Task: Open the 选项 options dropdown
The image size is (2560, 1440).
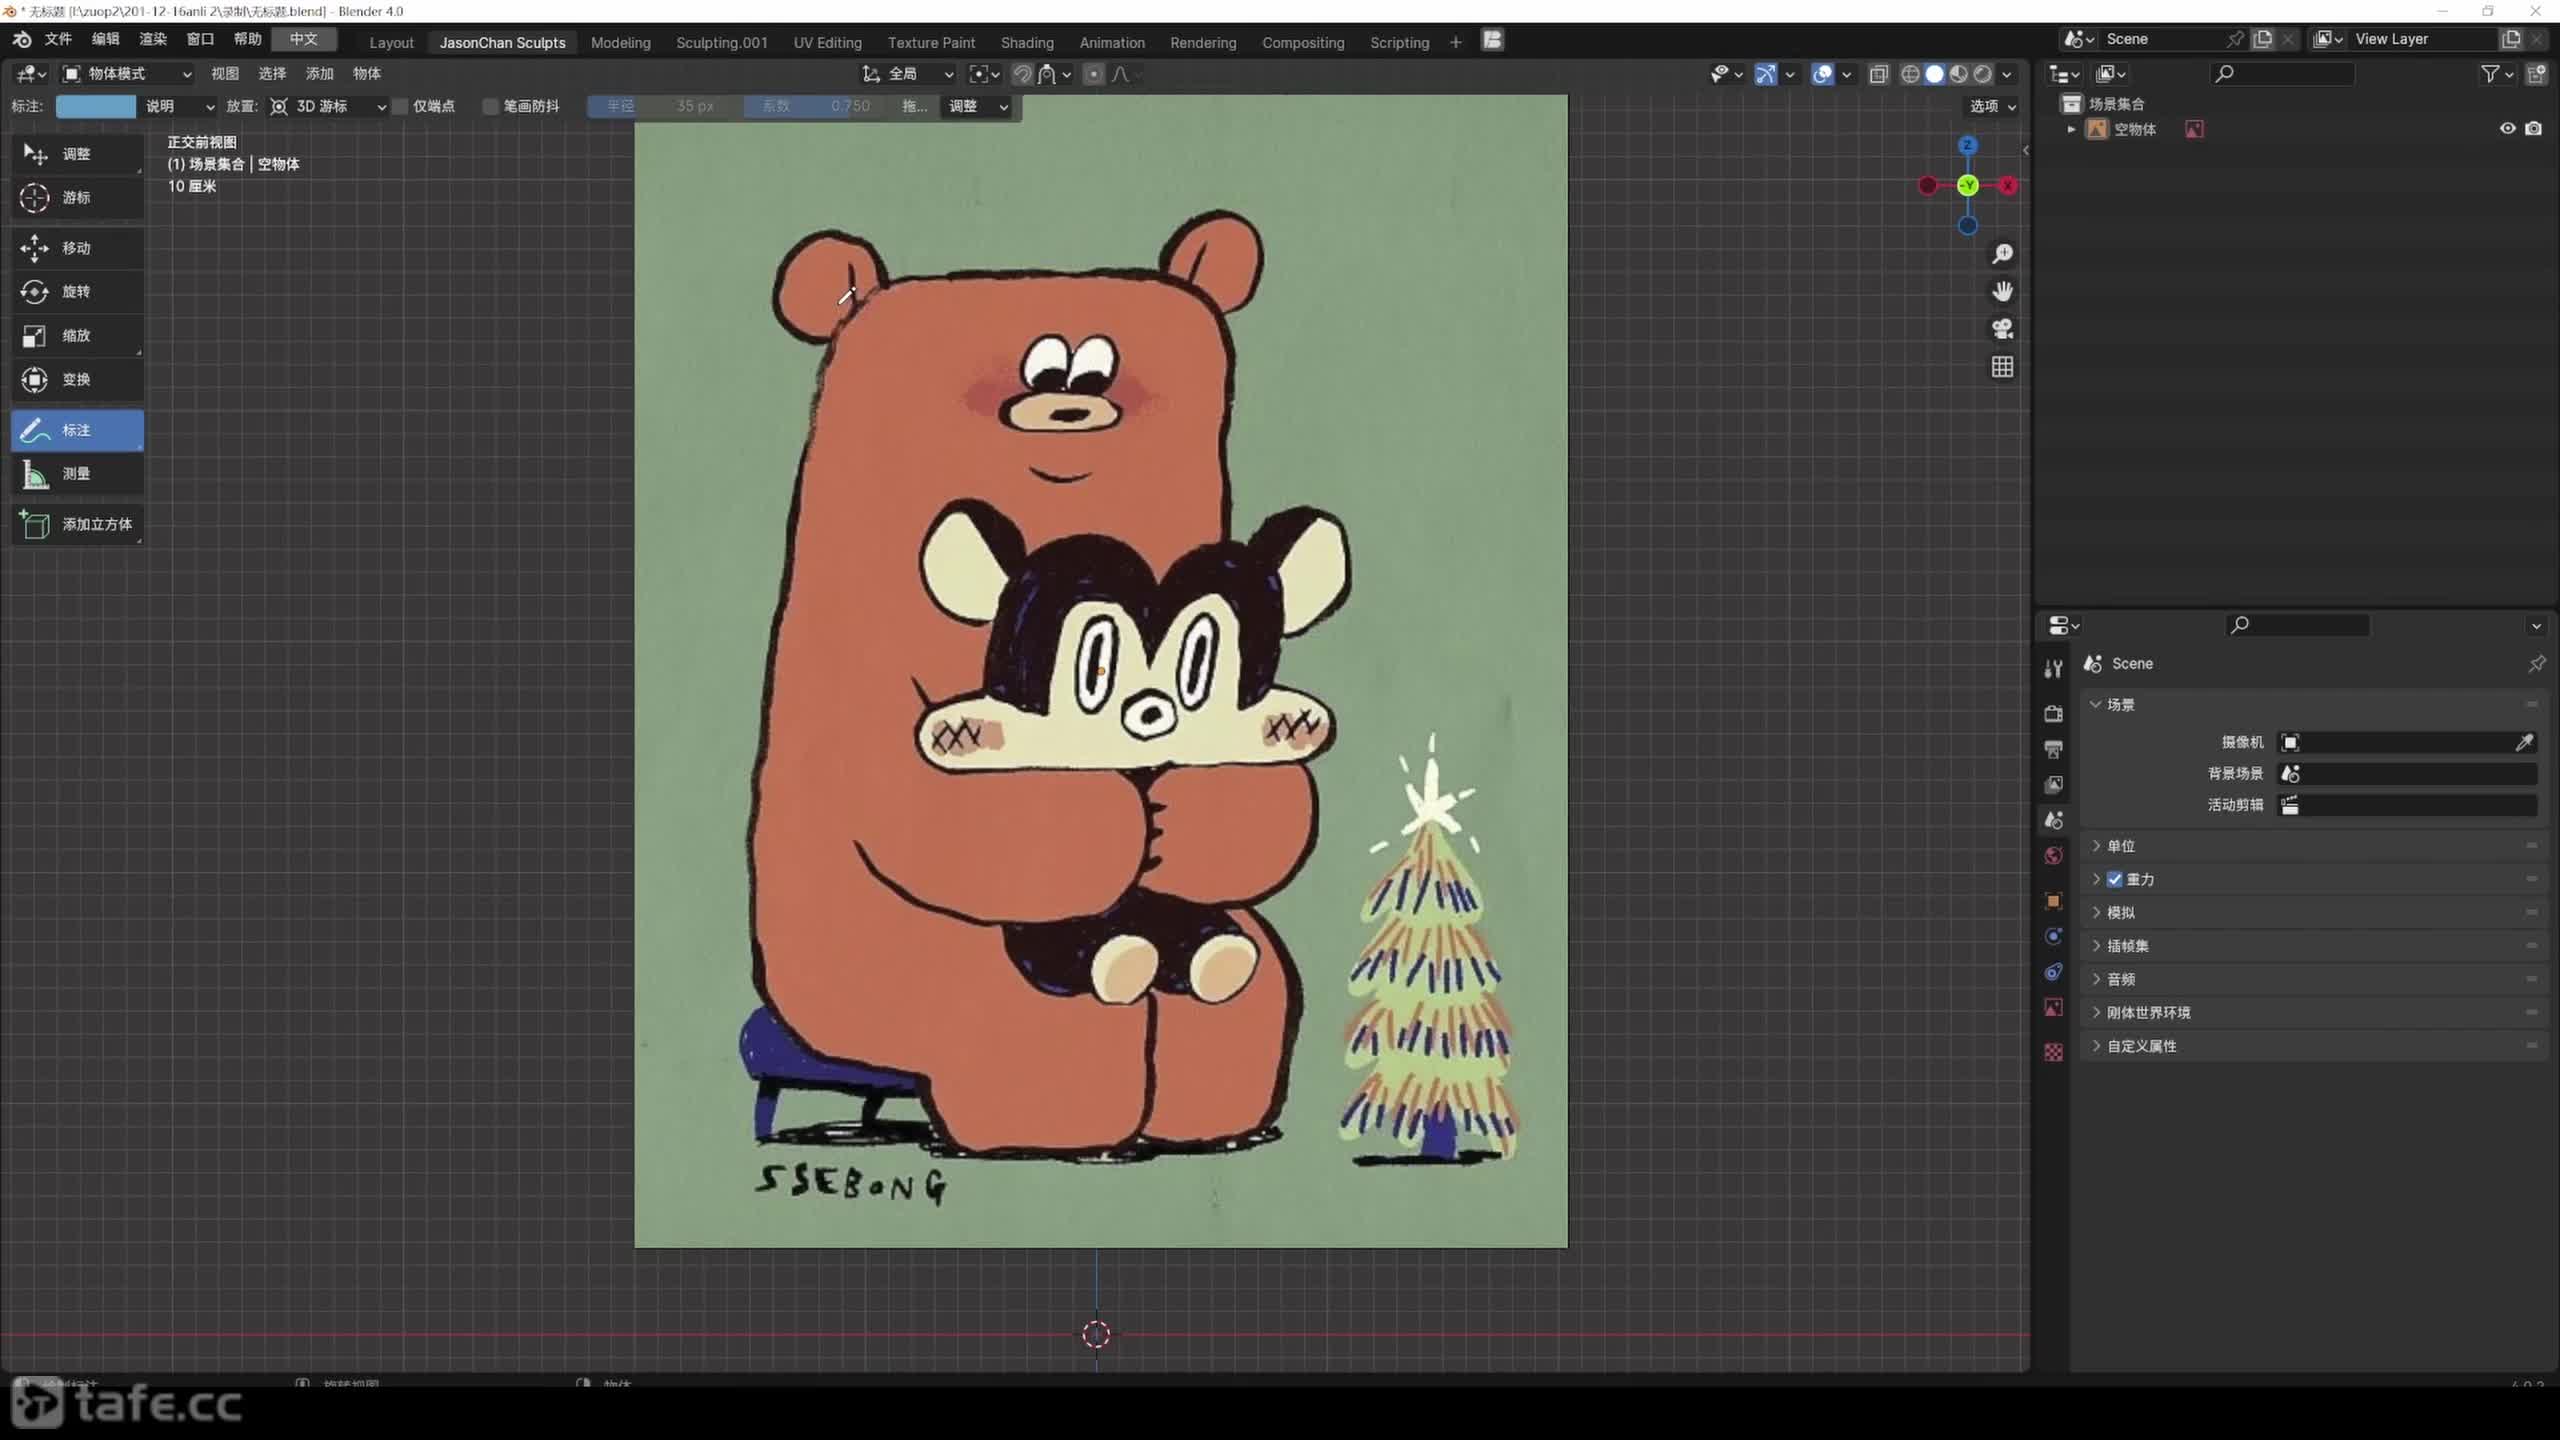Action: [1993, 106]
